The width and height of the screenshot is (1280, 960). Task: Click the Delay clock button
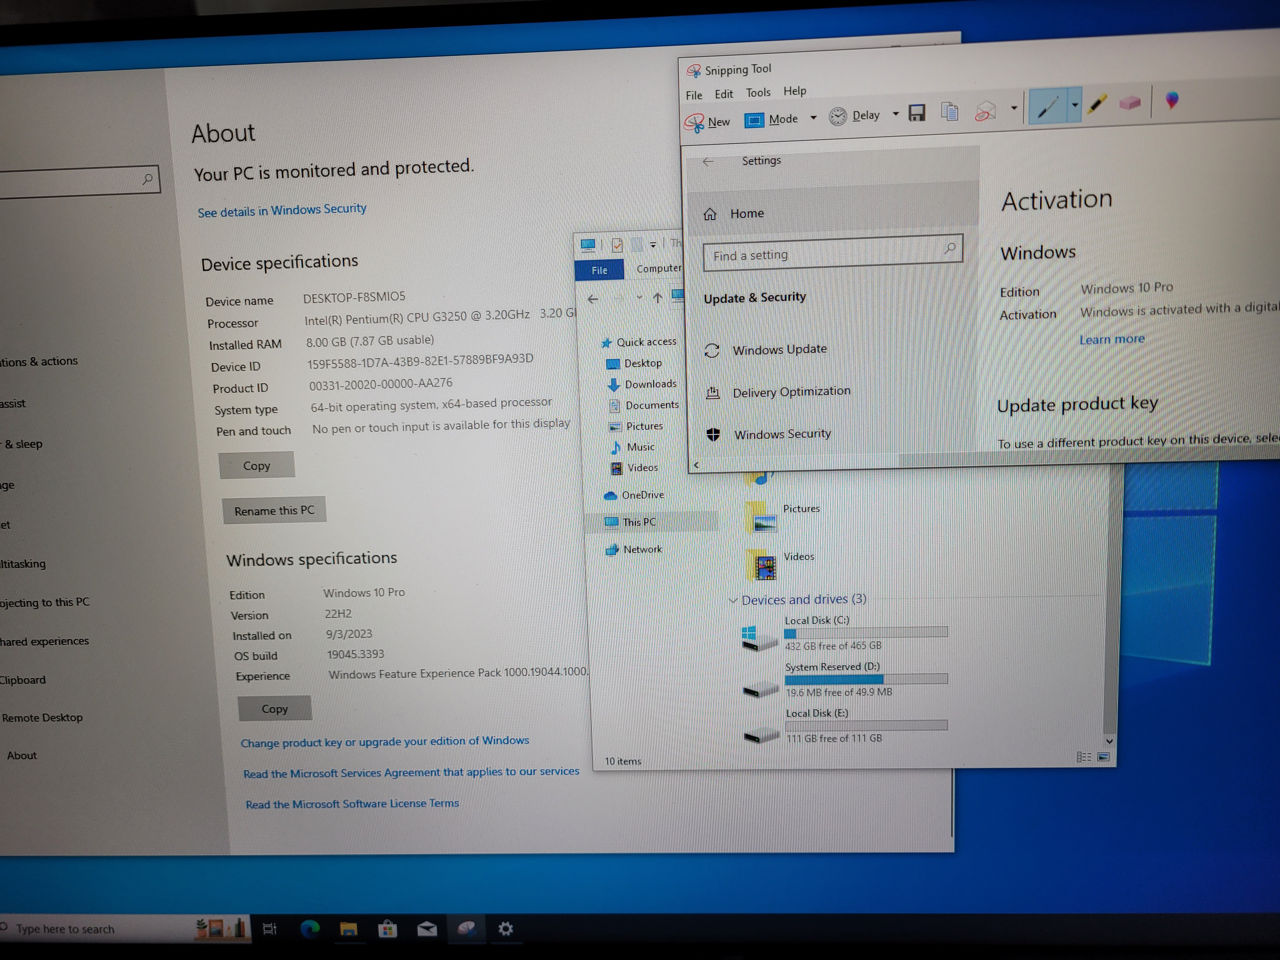855,116
